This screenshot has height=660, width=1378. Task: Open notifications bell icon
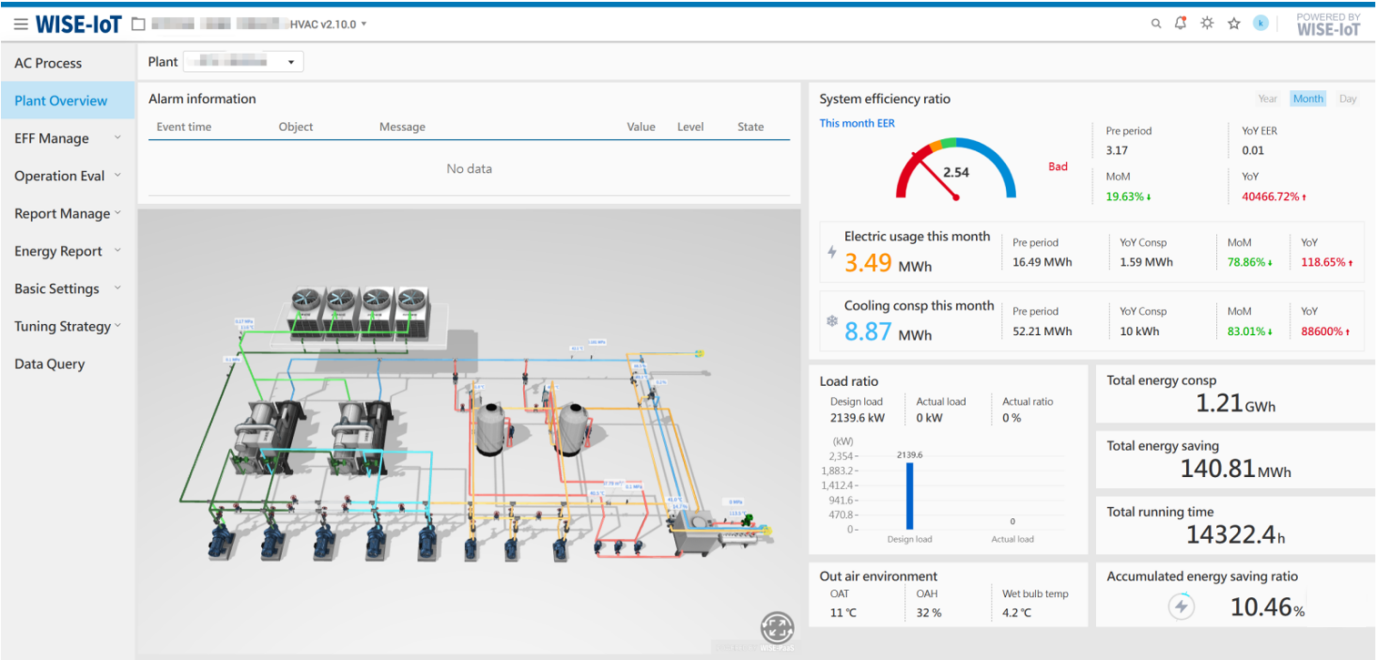pyautogui.click(x=1181, y=24)
